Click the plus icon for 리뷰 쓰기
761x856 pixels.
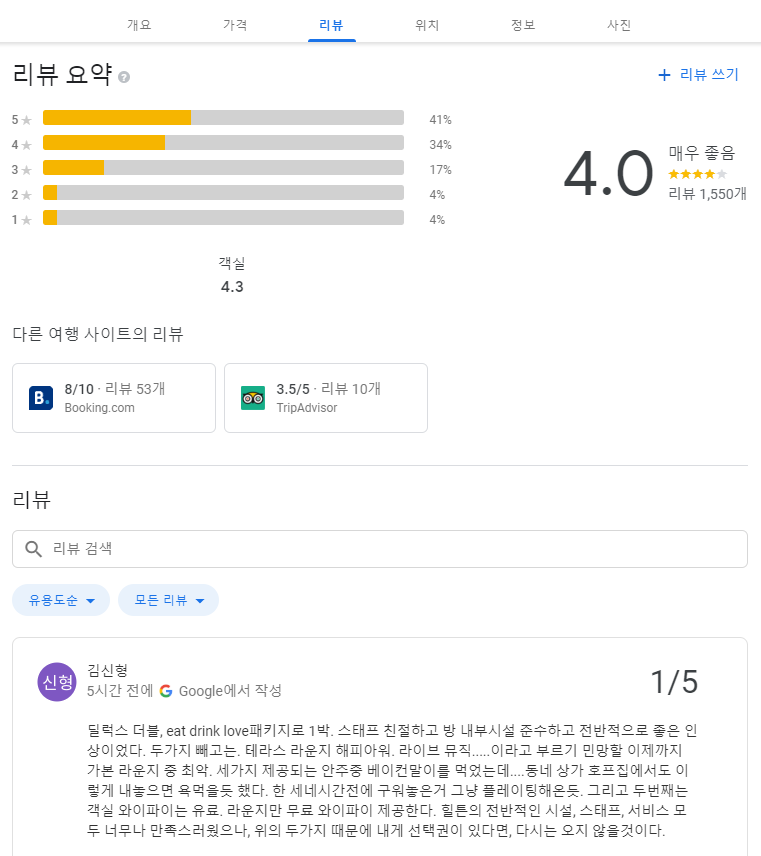pyautogui.click(x=664, y=75)
